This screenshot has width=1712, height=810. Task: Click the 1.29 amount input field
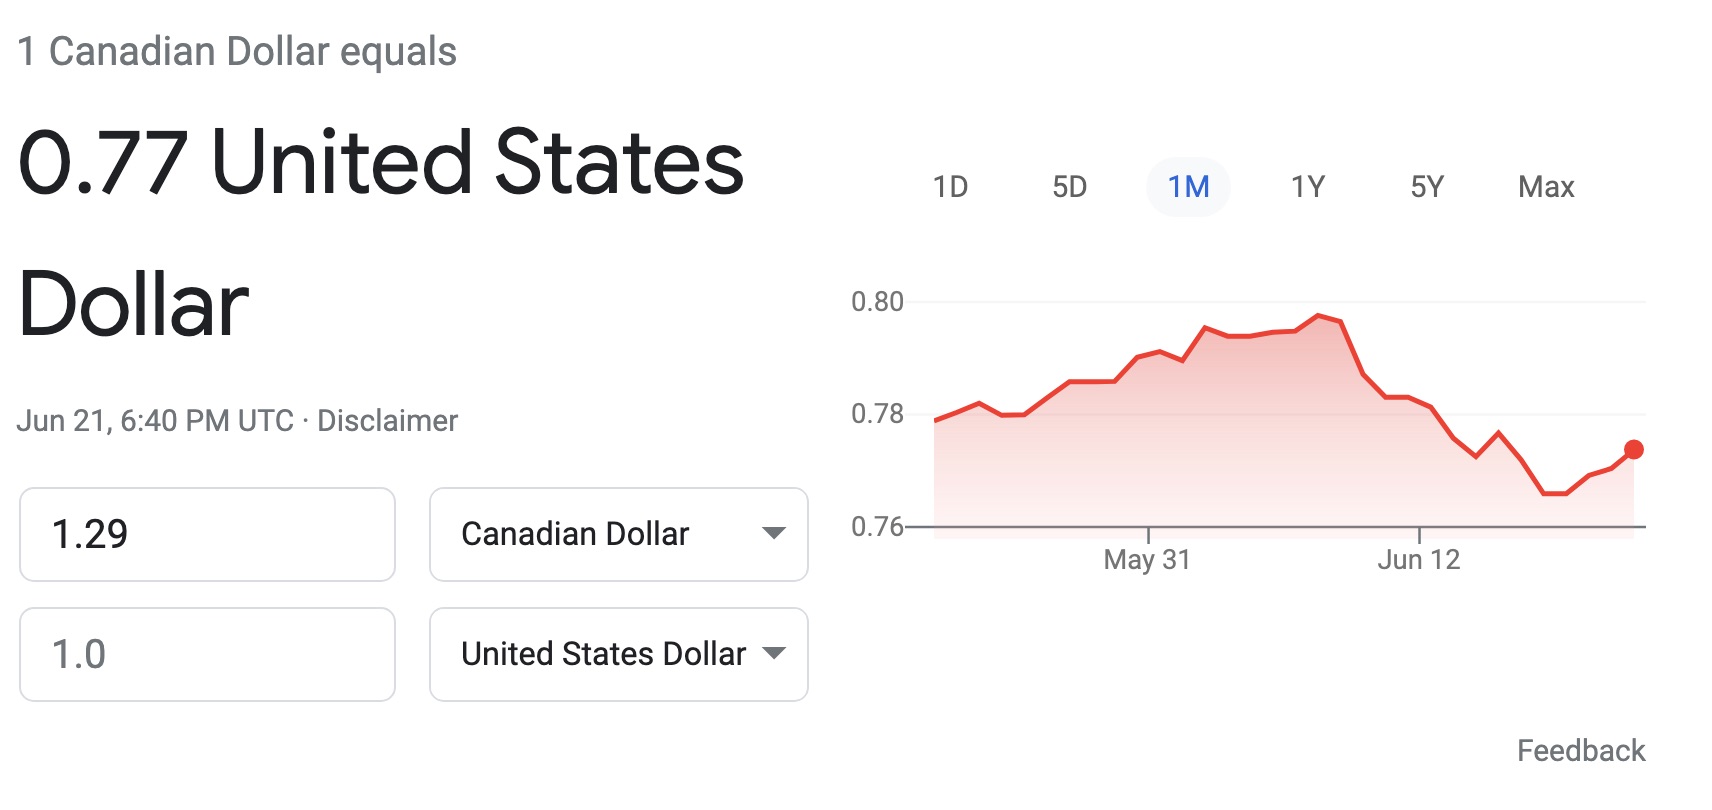(207, 534)
